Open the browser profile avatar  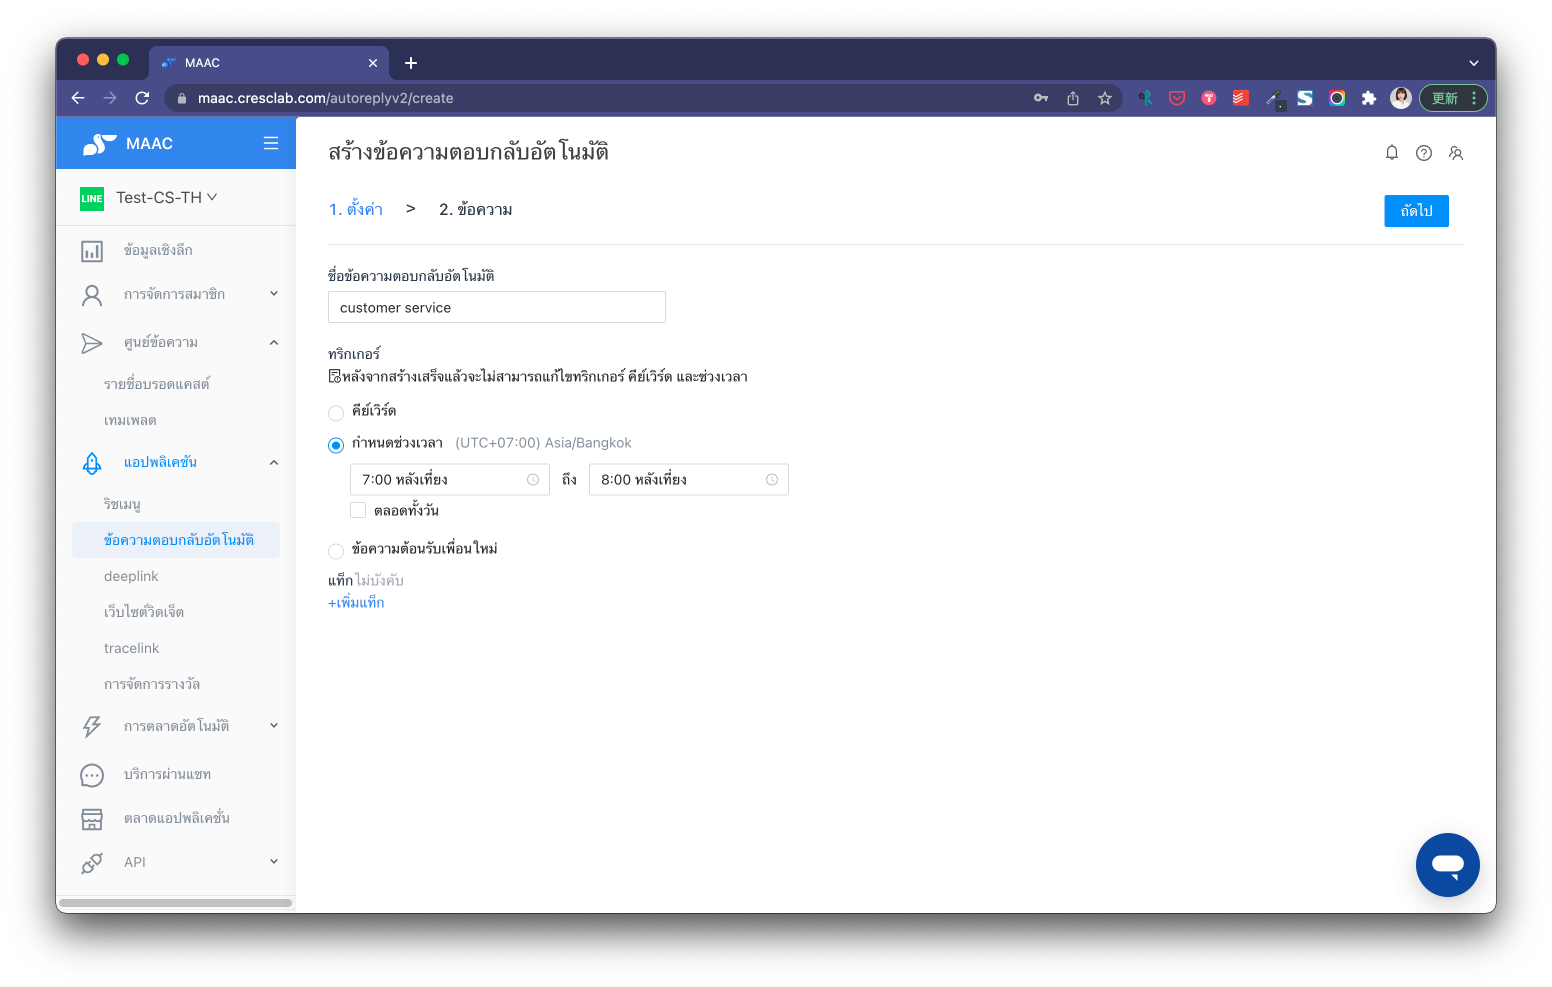1401,98
